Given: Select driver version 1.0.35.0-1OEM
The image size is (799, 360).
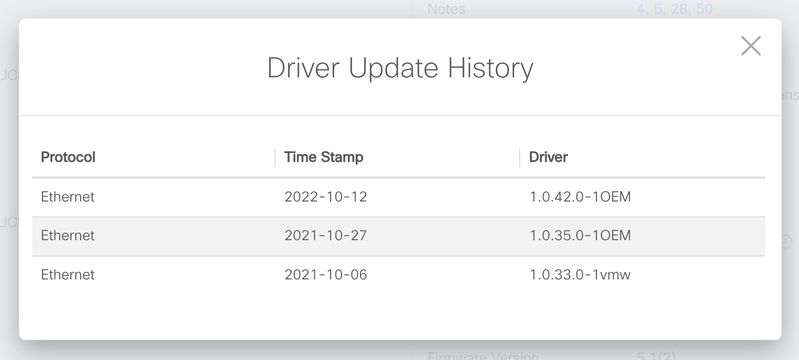Looking at the screenshot, I should pyautogui.click(x=580, y=236).
